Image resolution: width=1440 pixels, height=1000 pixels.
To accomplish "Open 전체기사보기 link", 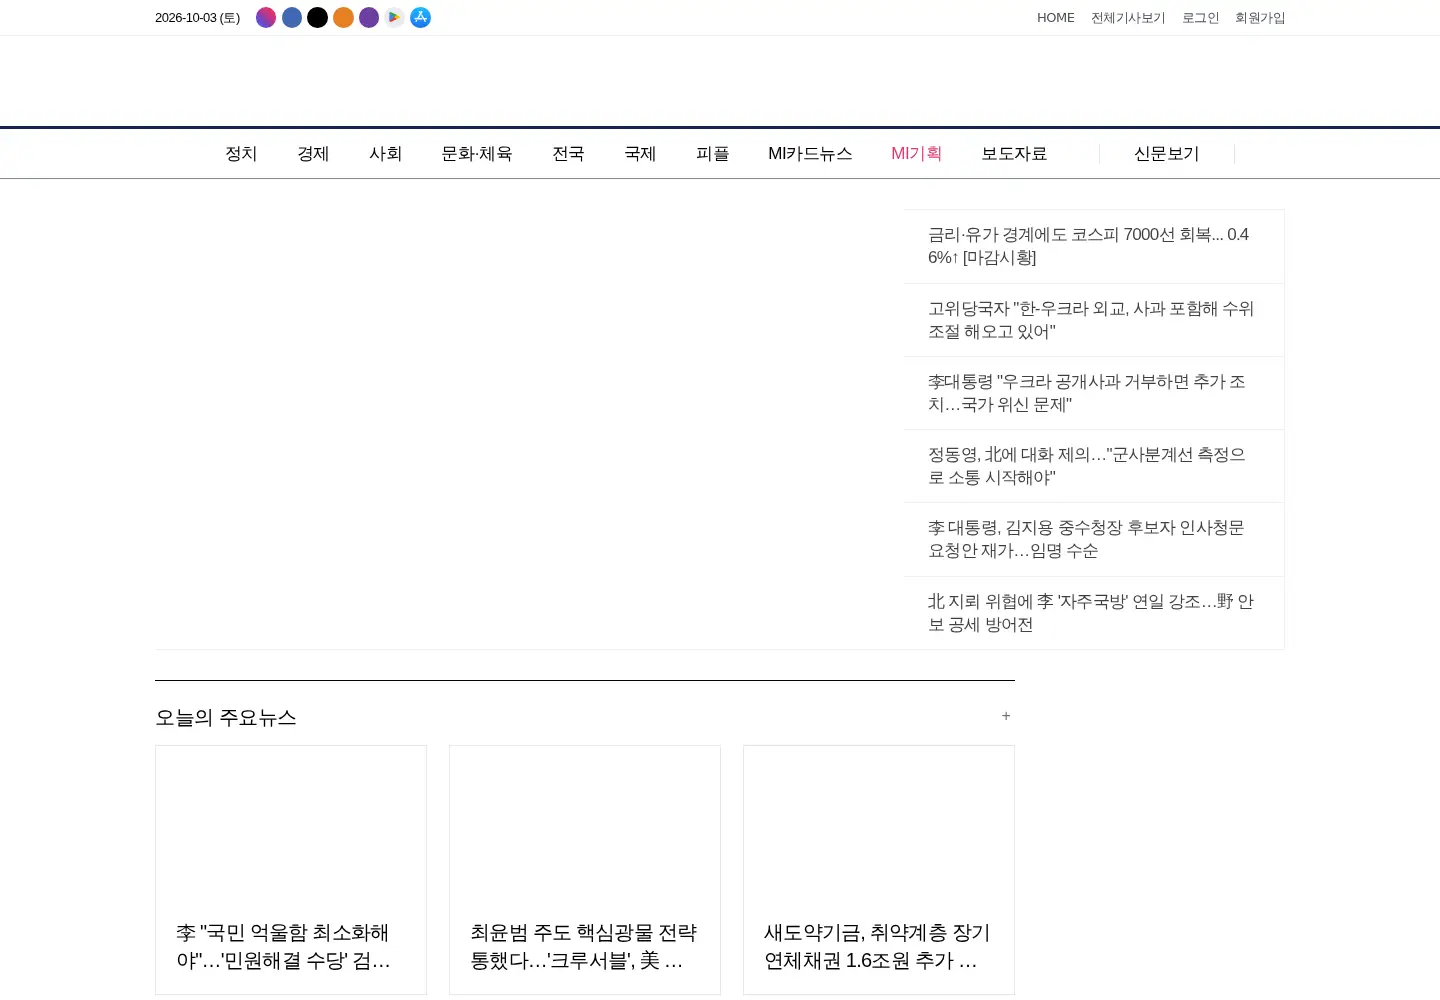I will 1128,18.
